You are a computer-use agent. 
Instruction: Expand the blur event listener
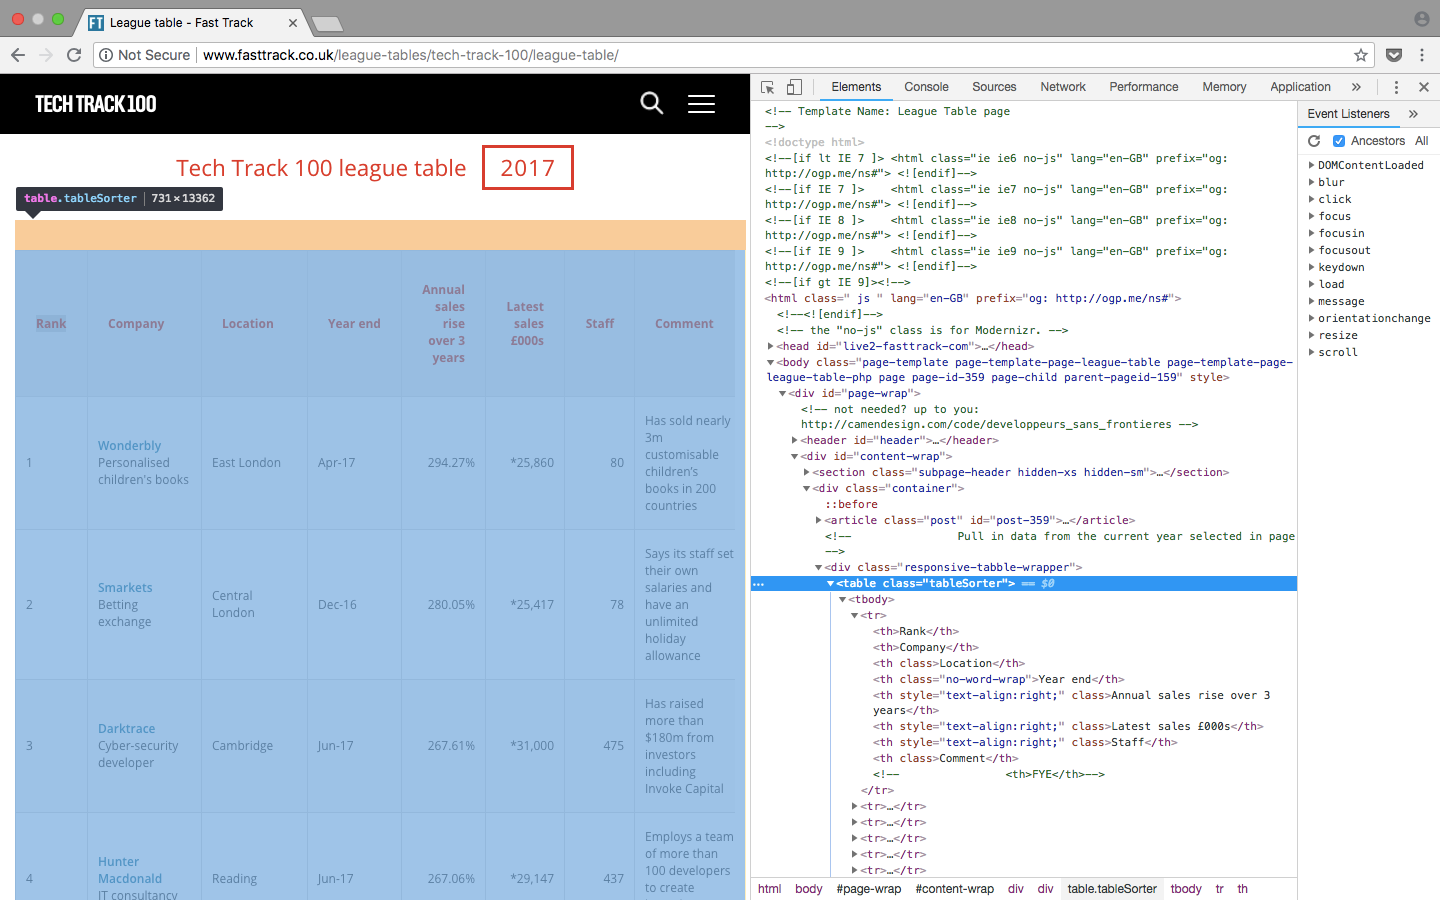1311,183
